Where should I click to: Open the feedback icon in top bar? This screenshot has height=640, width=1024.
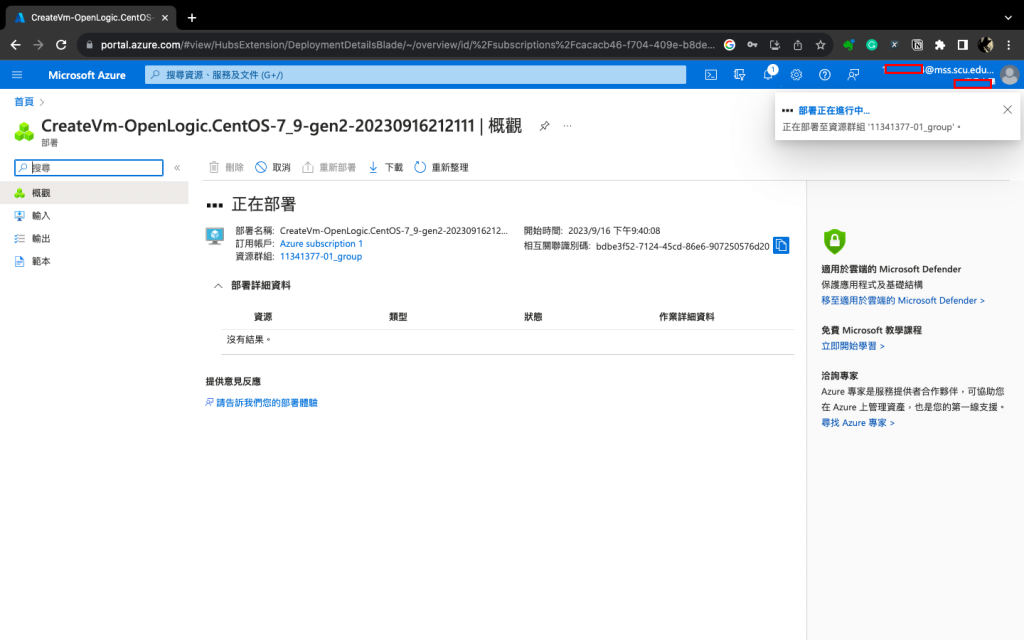853,75
